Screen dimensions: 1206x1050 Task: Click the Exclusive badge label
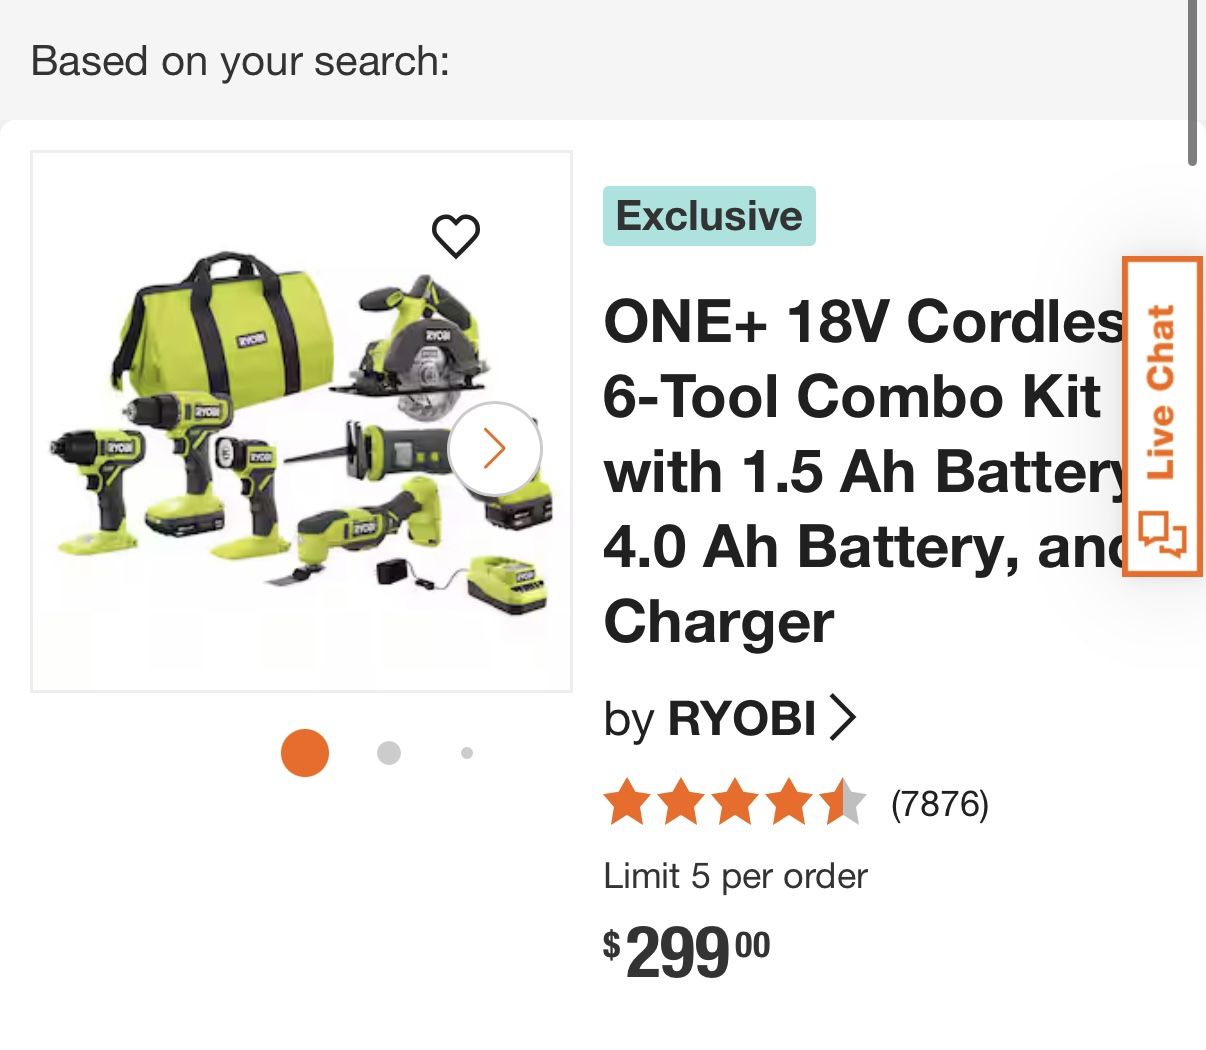709,216
